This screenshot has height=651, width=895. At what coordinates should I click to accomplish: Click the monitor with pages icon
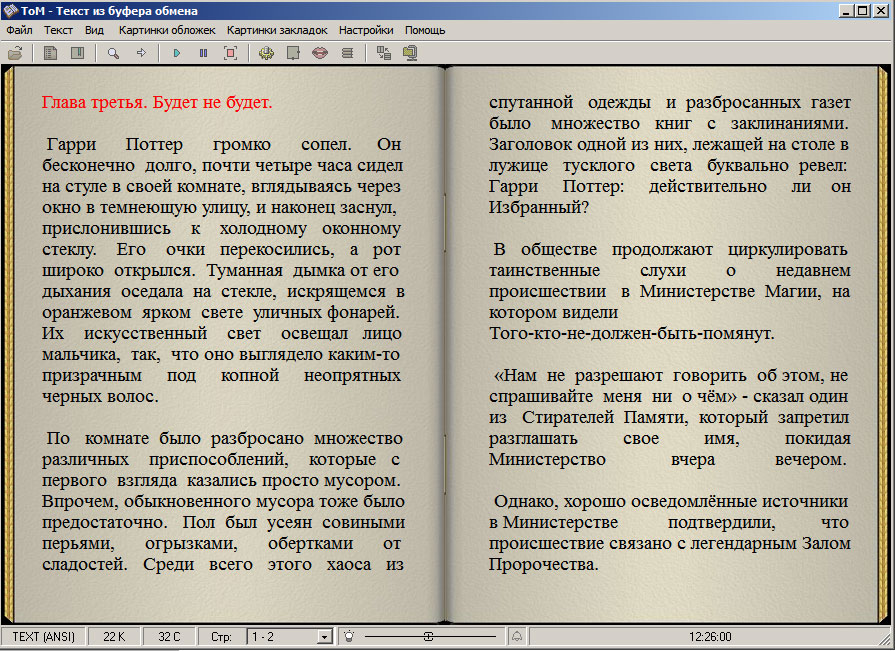pyautogui.click(x=410, y=53)
